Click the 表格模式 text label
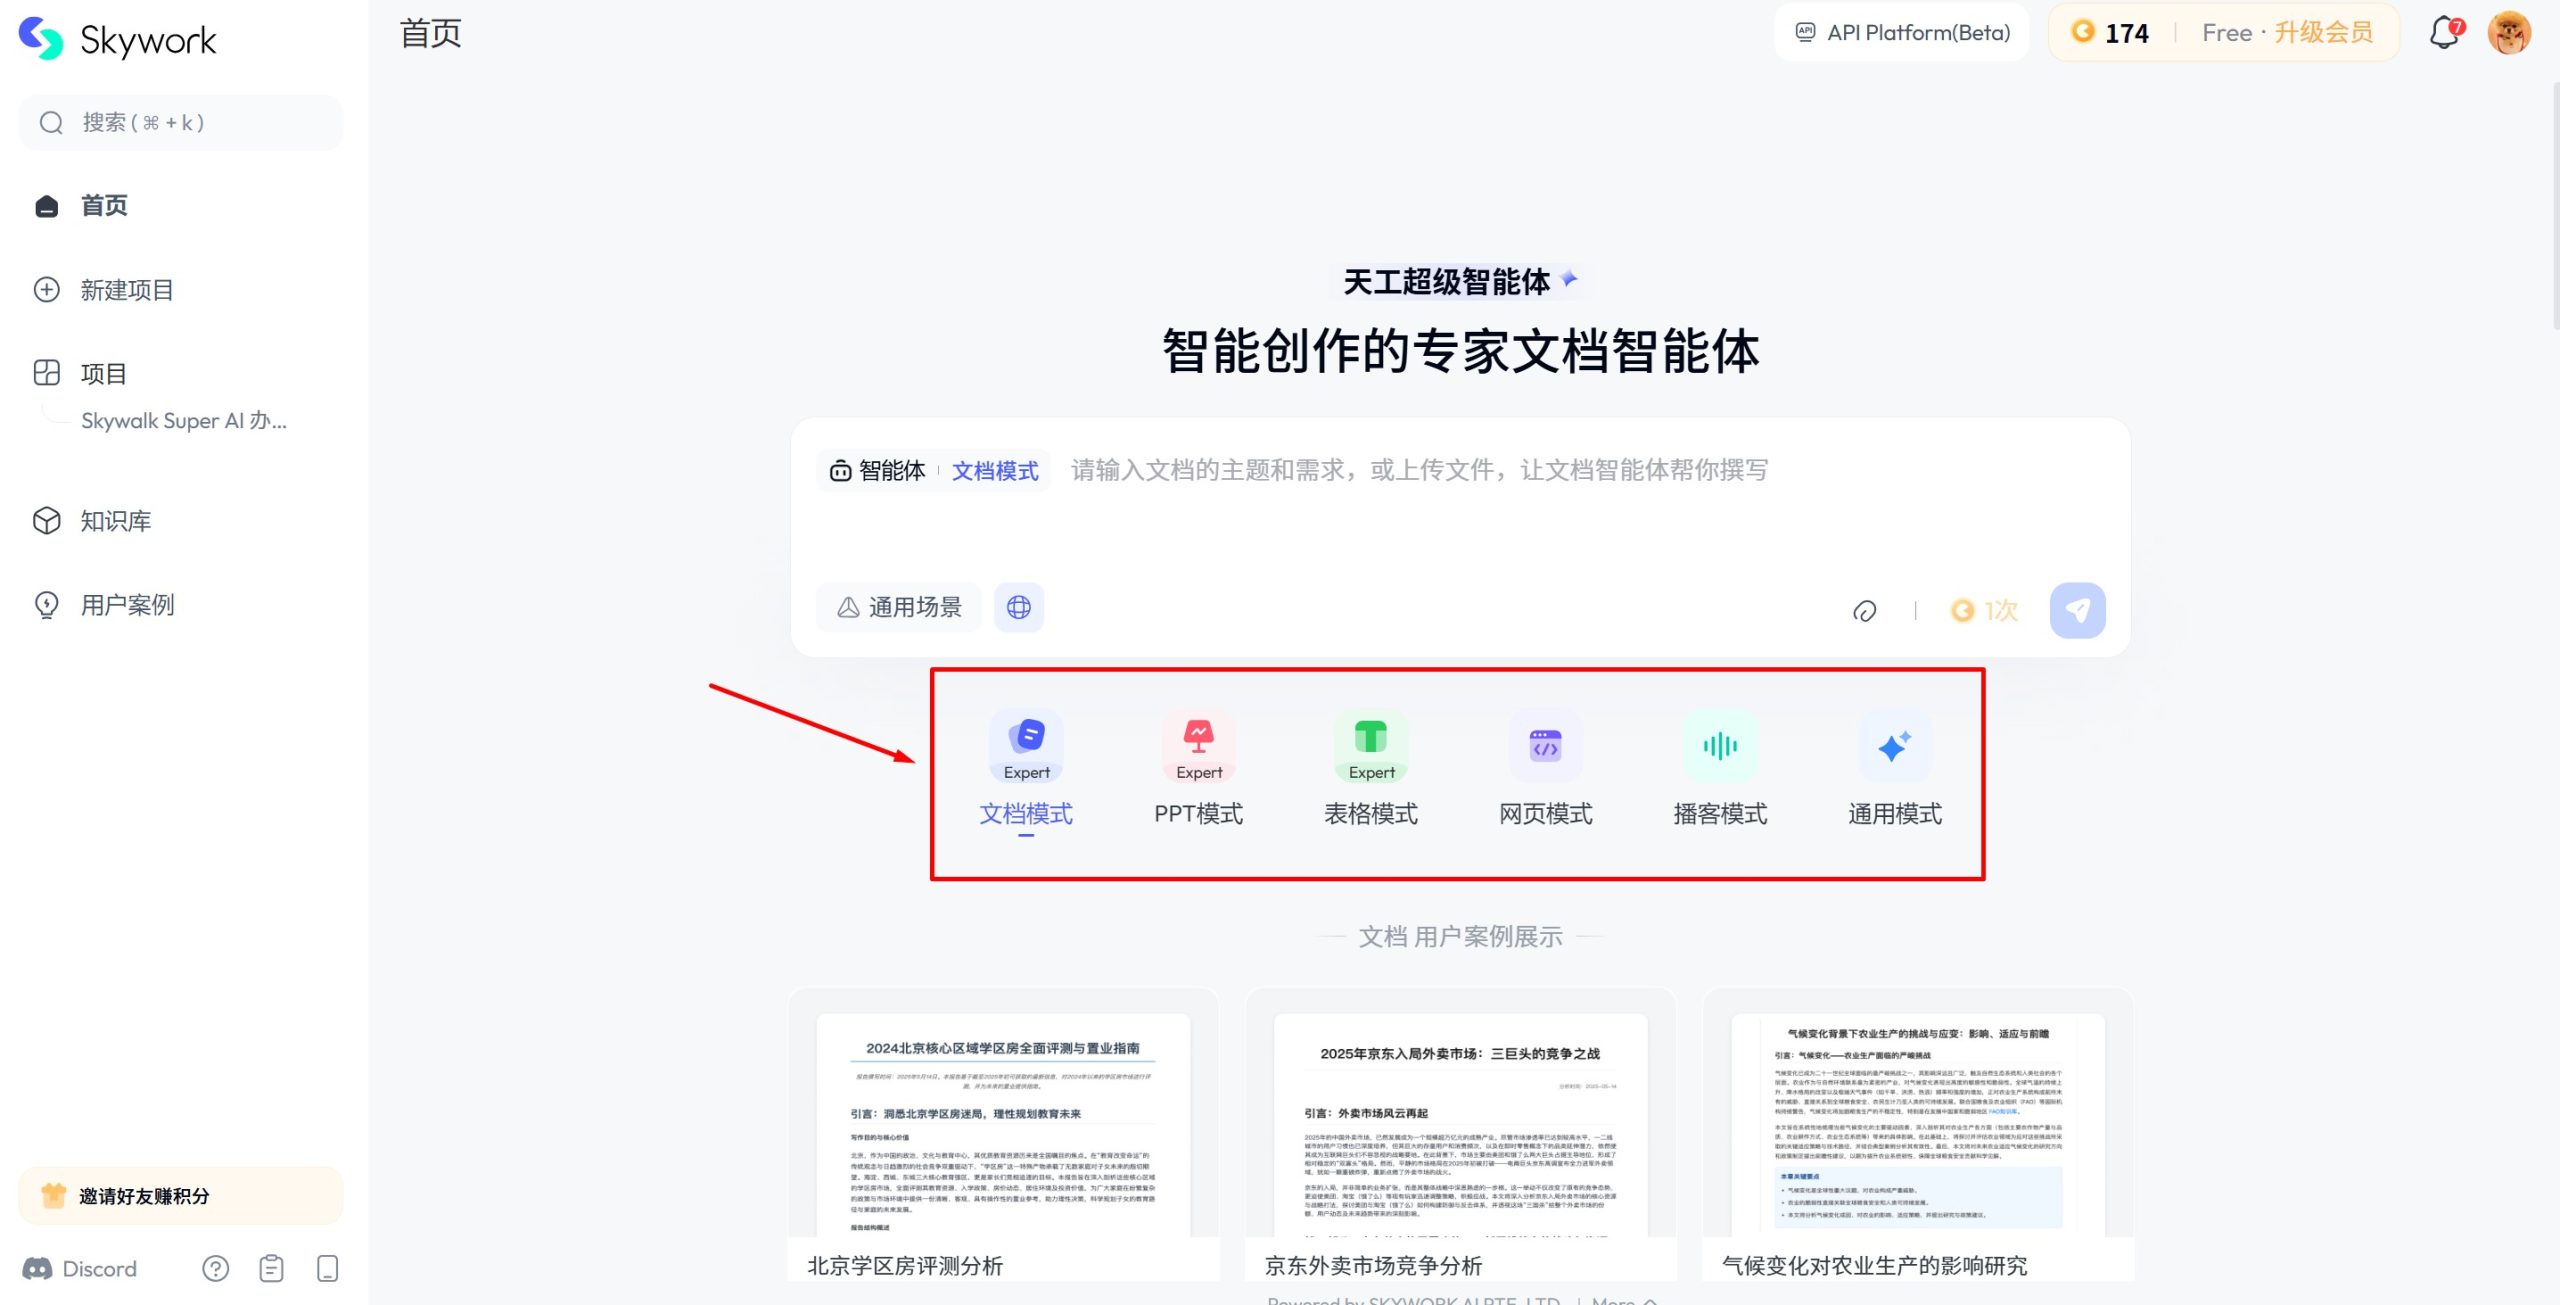This screenshot has height=1305, width=2560. 1371,814
